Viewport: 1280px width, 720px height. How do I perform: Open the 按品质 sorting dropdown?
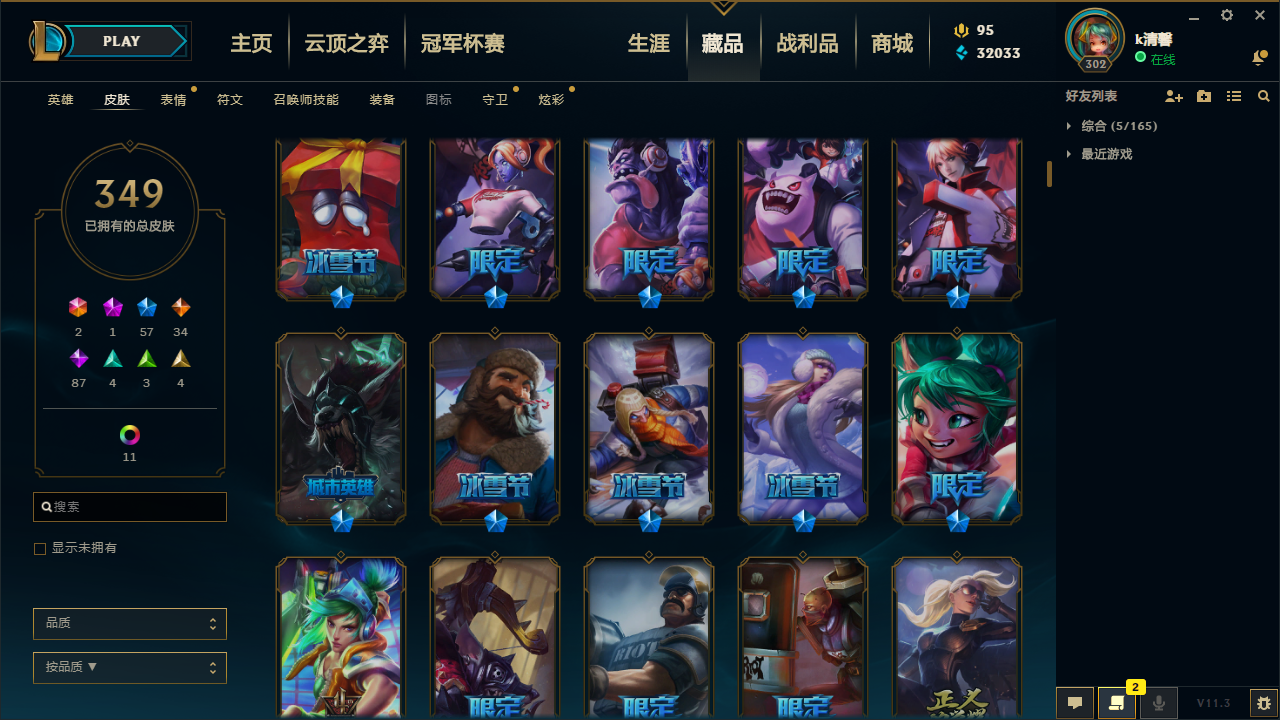130,668
